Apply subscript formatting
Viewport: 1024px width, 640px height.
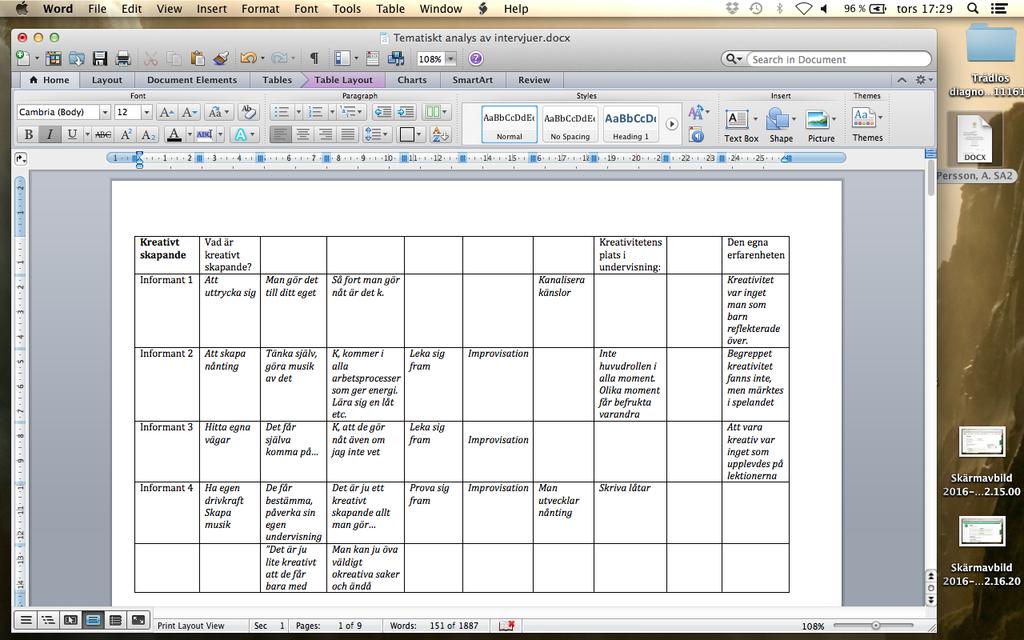click(149, 135)
